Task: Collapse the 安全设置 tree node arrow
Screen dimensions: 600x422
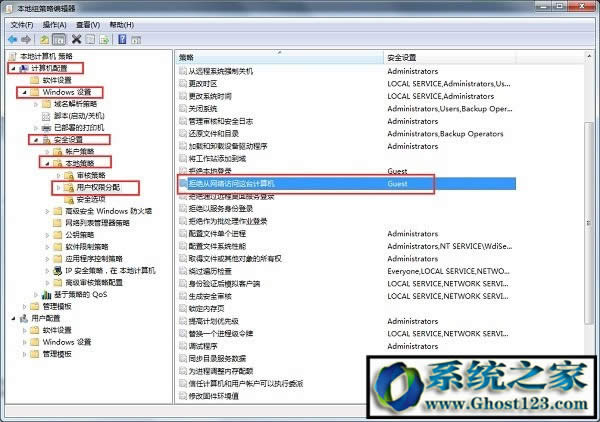Action: [36, 140]
